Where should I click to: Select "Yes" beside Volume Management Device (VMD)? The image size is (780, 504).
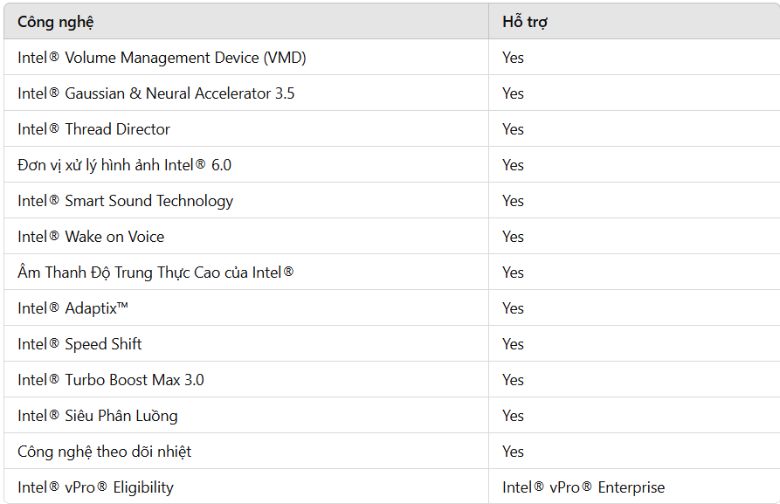click(x=513, y=58)
